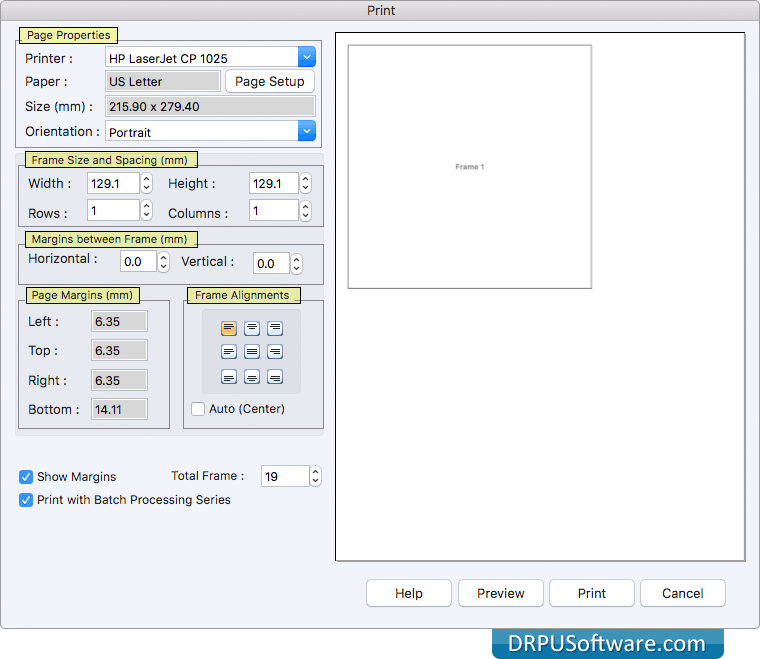Uncheck Print with Batch Processing Series
The width and height of the screenshot is (760, 659).
[26, 500]
